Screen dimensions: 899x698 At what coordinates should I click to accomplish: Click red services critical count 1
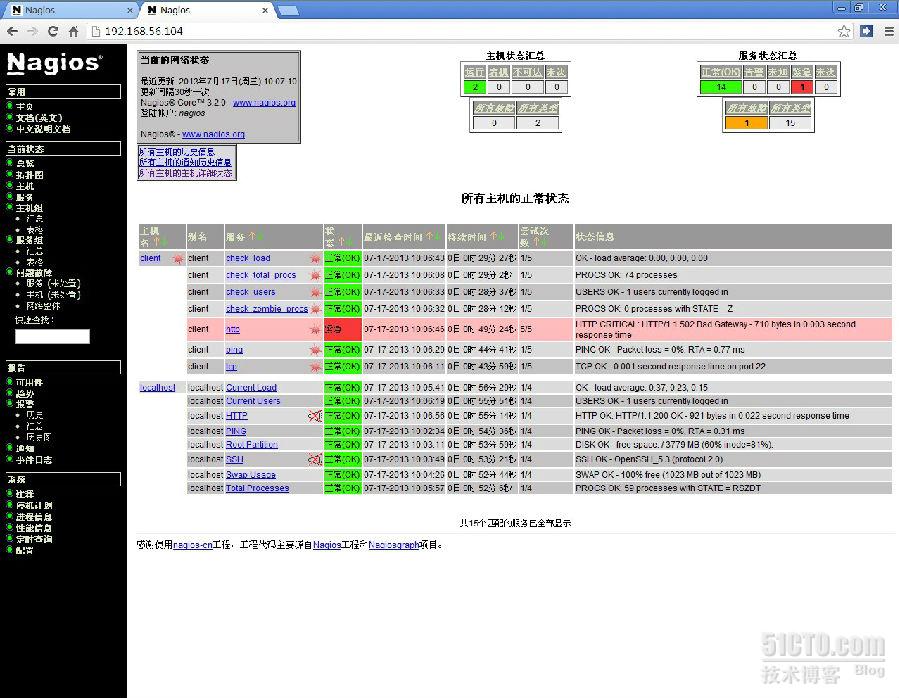coord(802,87)
